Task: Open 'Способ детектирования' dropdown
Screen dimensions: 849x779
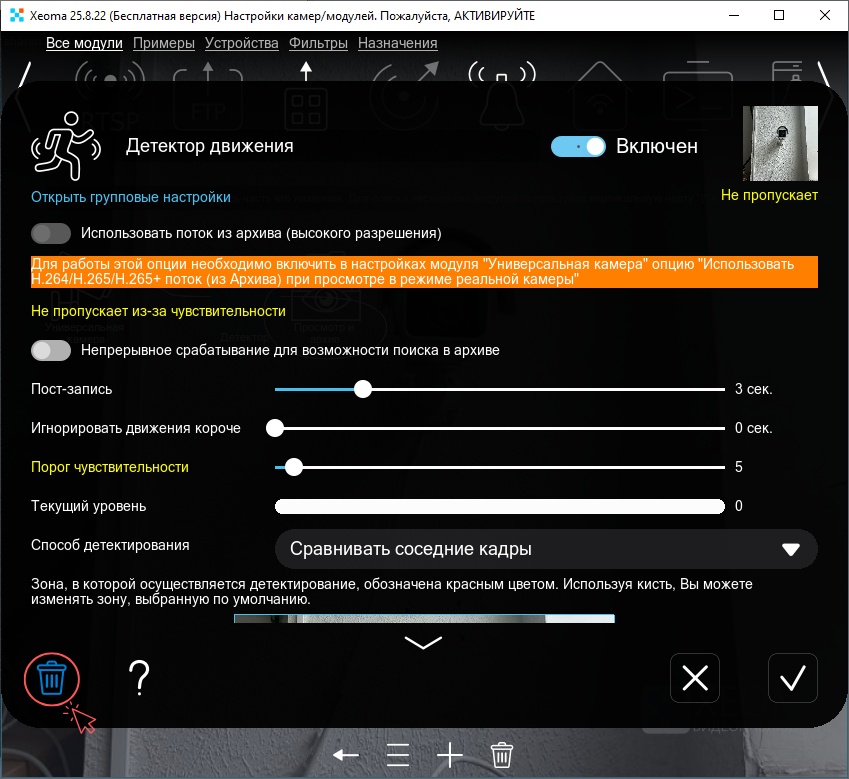Action: (546, 549)
